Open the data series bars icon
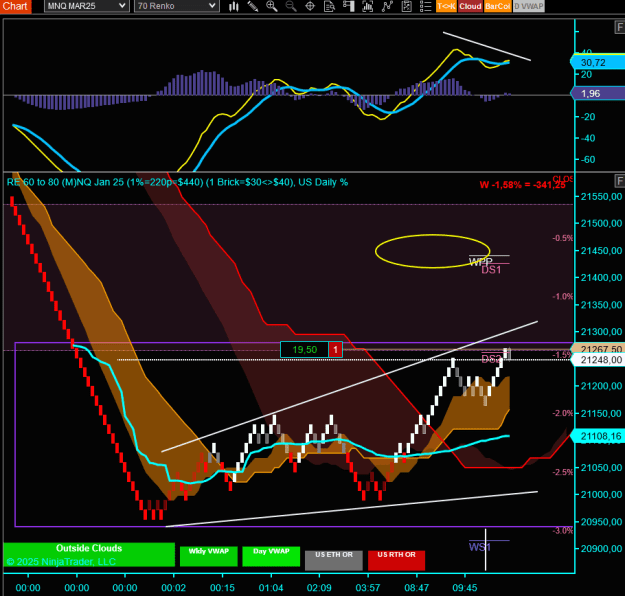The width and height of the screenshot is (625, 596). pyautogui.click(x=368, y=6)
